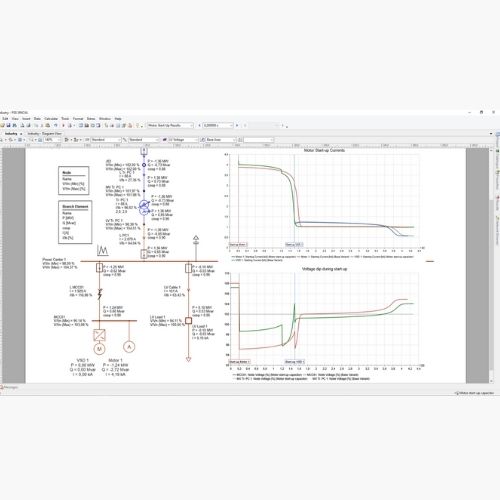Image resolution: width=500 pixels, height=500 pixels.
Task: Click the LV Load 1 square node
Action: point(188,321)
